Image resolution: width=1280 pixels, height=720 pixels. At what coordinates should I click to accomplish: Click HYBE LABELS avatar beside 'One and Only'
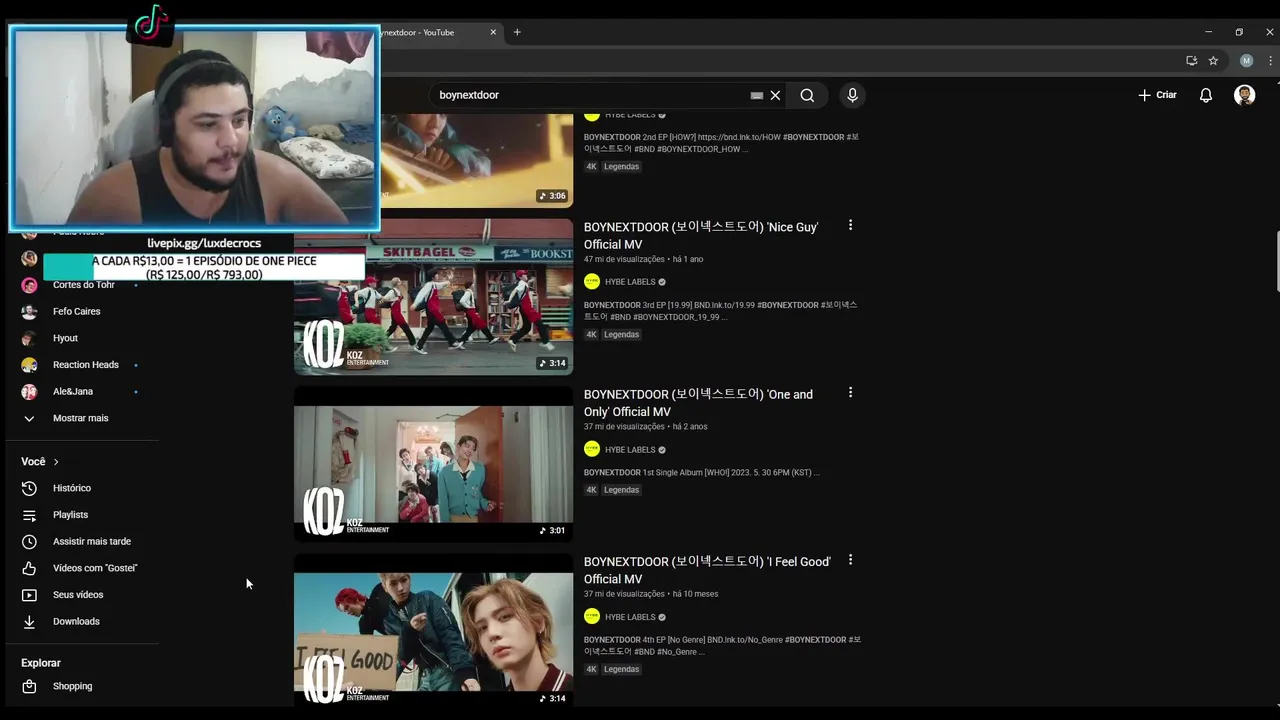tap(592, 449)
